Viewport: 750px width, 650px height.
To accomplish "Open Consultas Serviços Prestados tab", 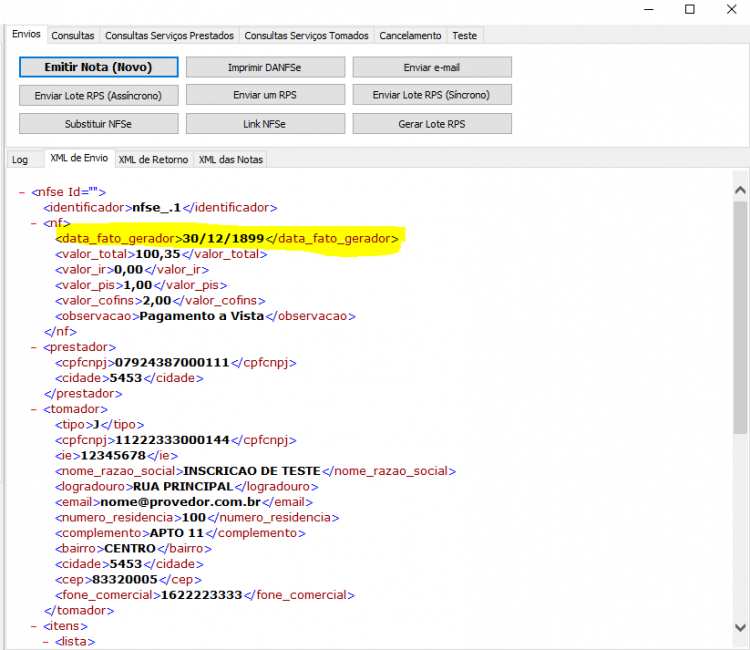I will [x=169, y=35].
